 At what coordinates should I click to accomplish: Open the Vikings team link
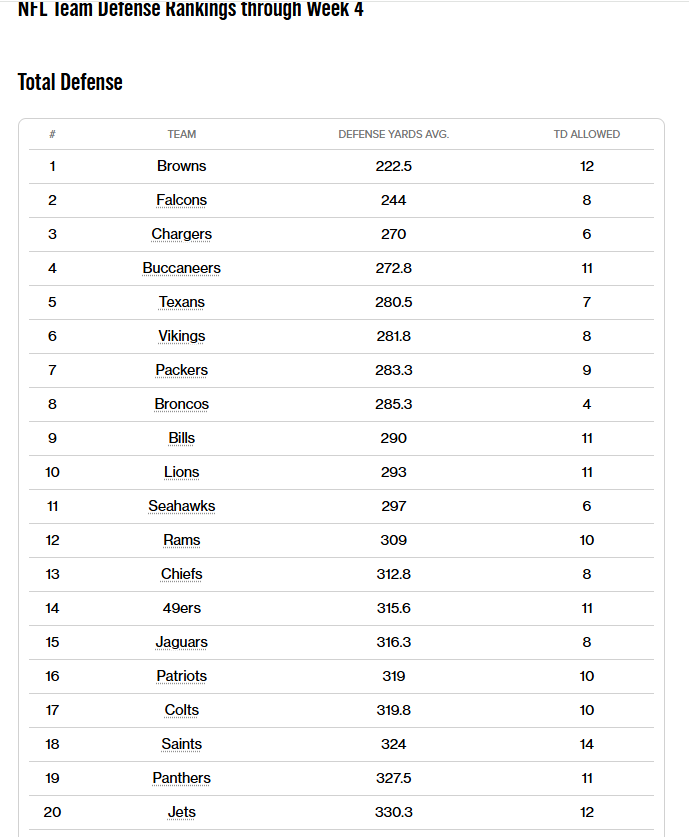[x=182, y=336]
